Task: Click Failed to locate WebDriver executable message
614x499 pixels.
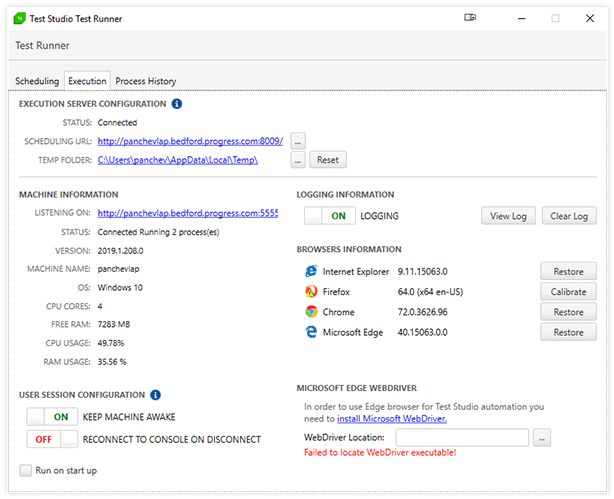Action: pos(380,453)
